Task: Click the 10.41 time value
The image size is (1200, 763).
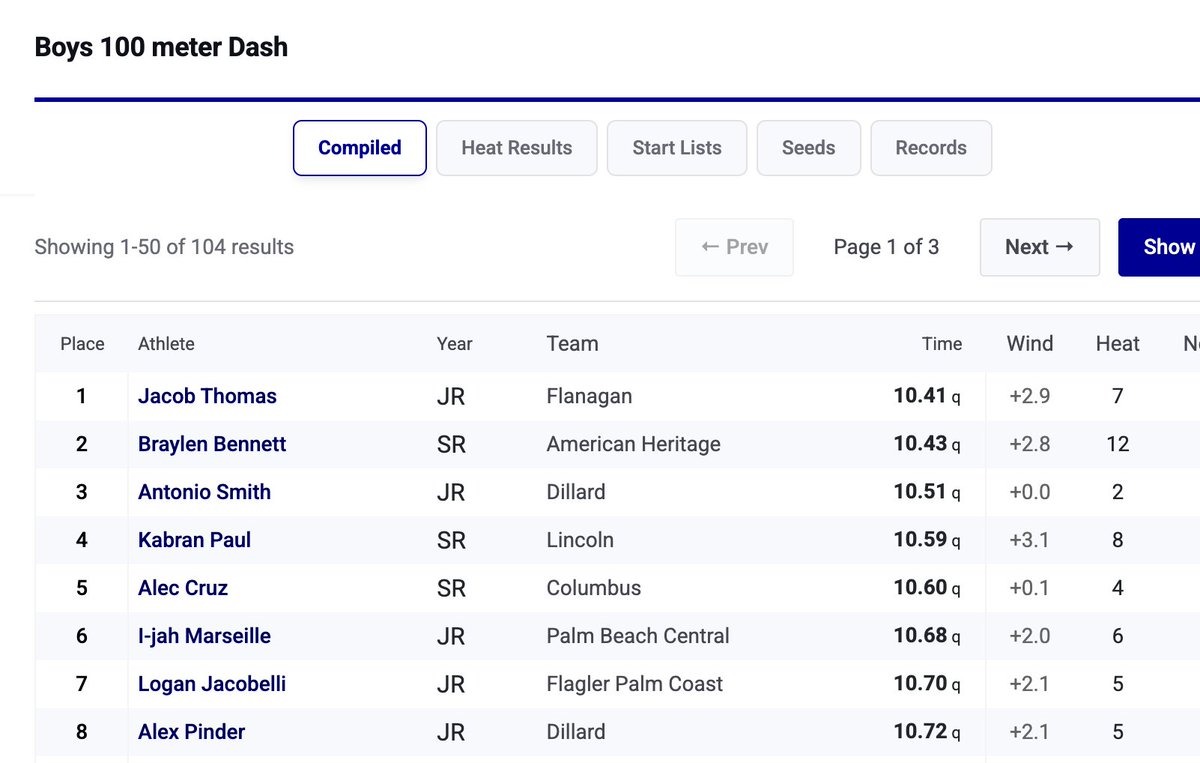Action: coord(920,396)
